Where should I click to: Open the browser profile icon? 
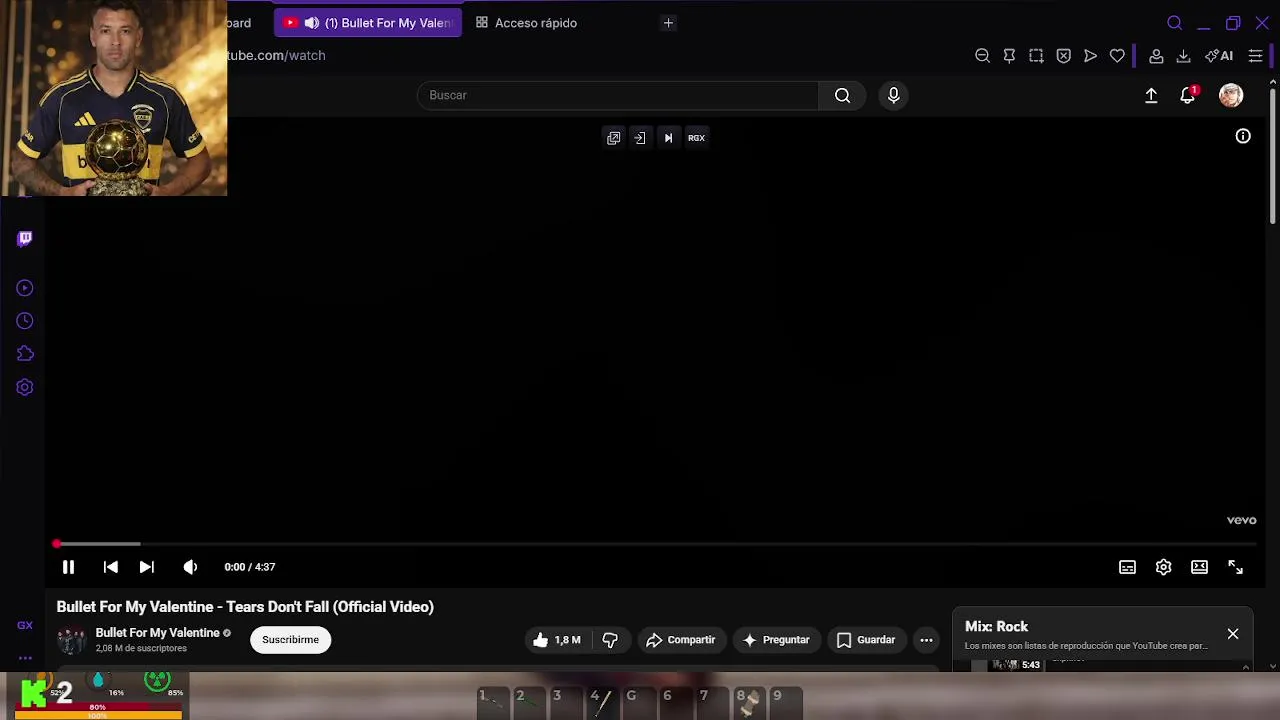(x=1156, y=56)
